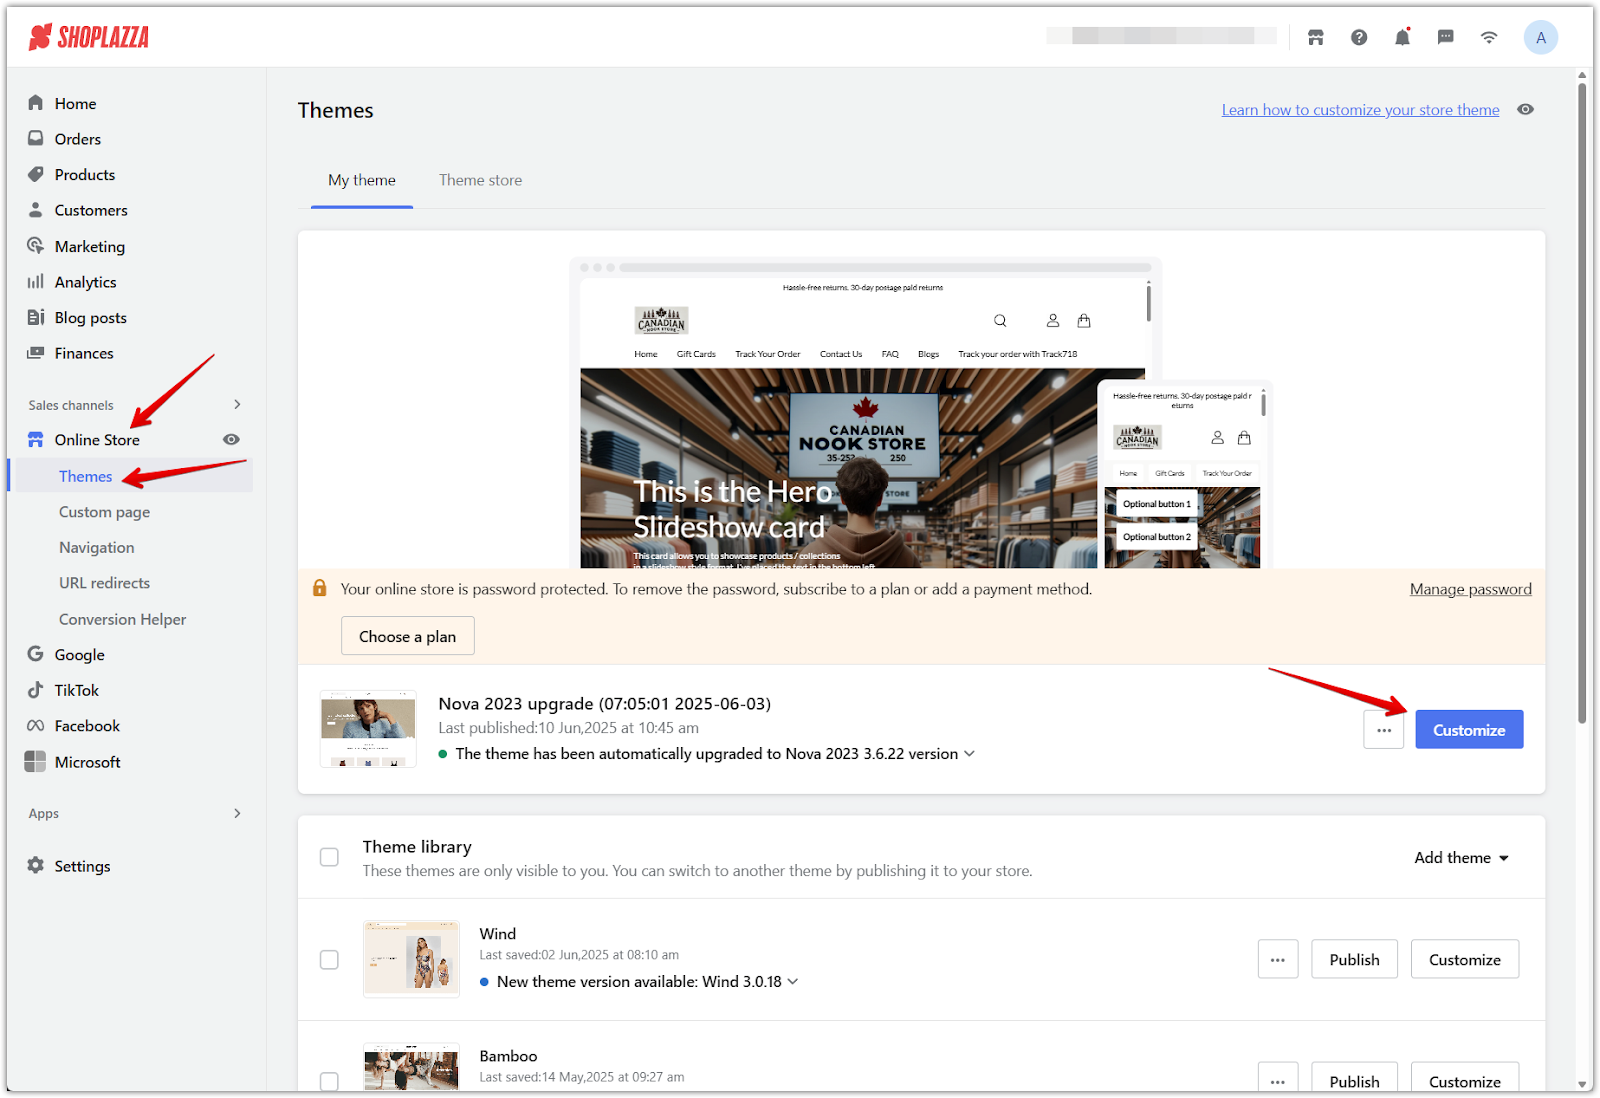Open Learn how to customize link
Viewport: 1600px width, 1098px height.
(1360, 110)
